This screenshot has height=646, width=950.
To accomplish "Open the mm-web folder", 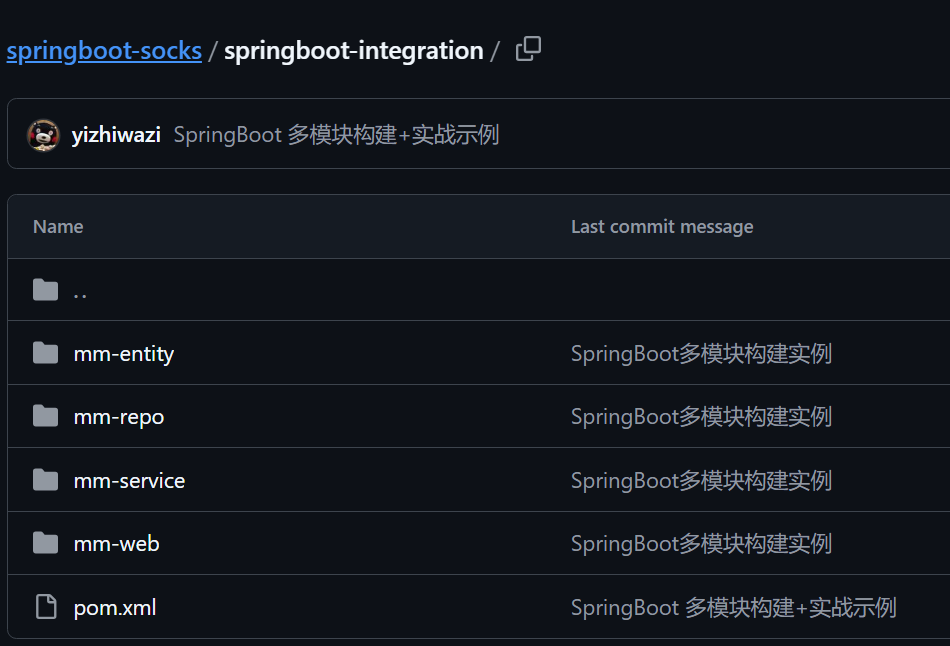I will tap(116, 544).
